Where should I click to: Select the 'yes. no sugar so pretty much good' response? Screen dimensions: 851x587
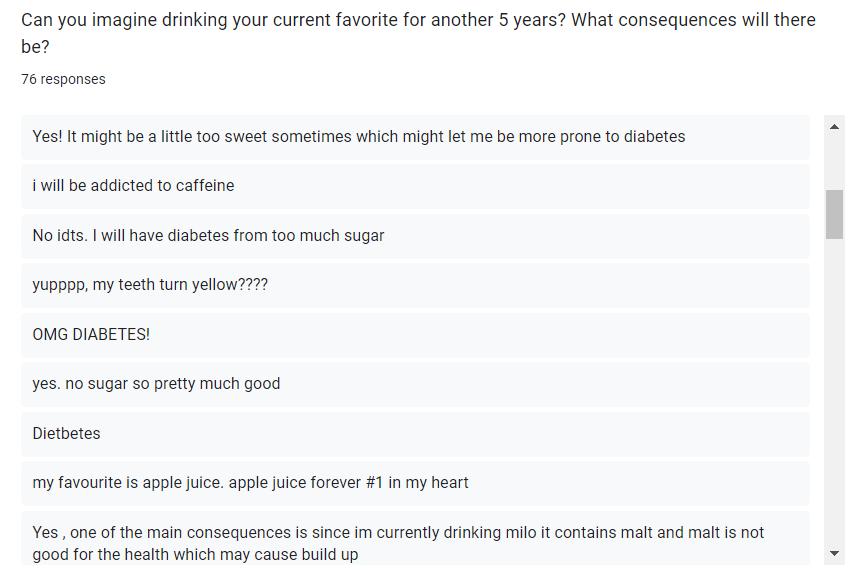[415, 384]
